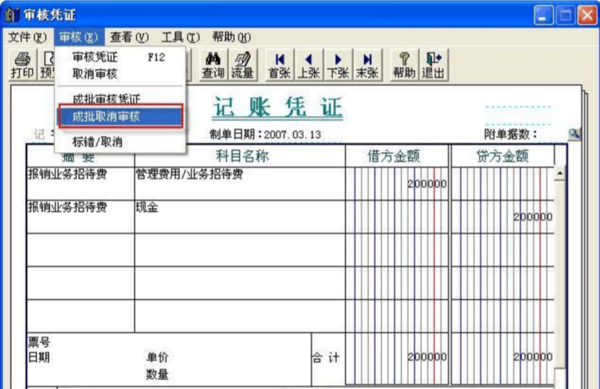The image size is (600, 389).
Task: Open the 查看(V) menu
Action: pyautogui.click(x=129, y=37)
